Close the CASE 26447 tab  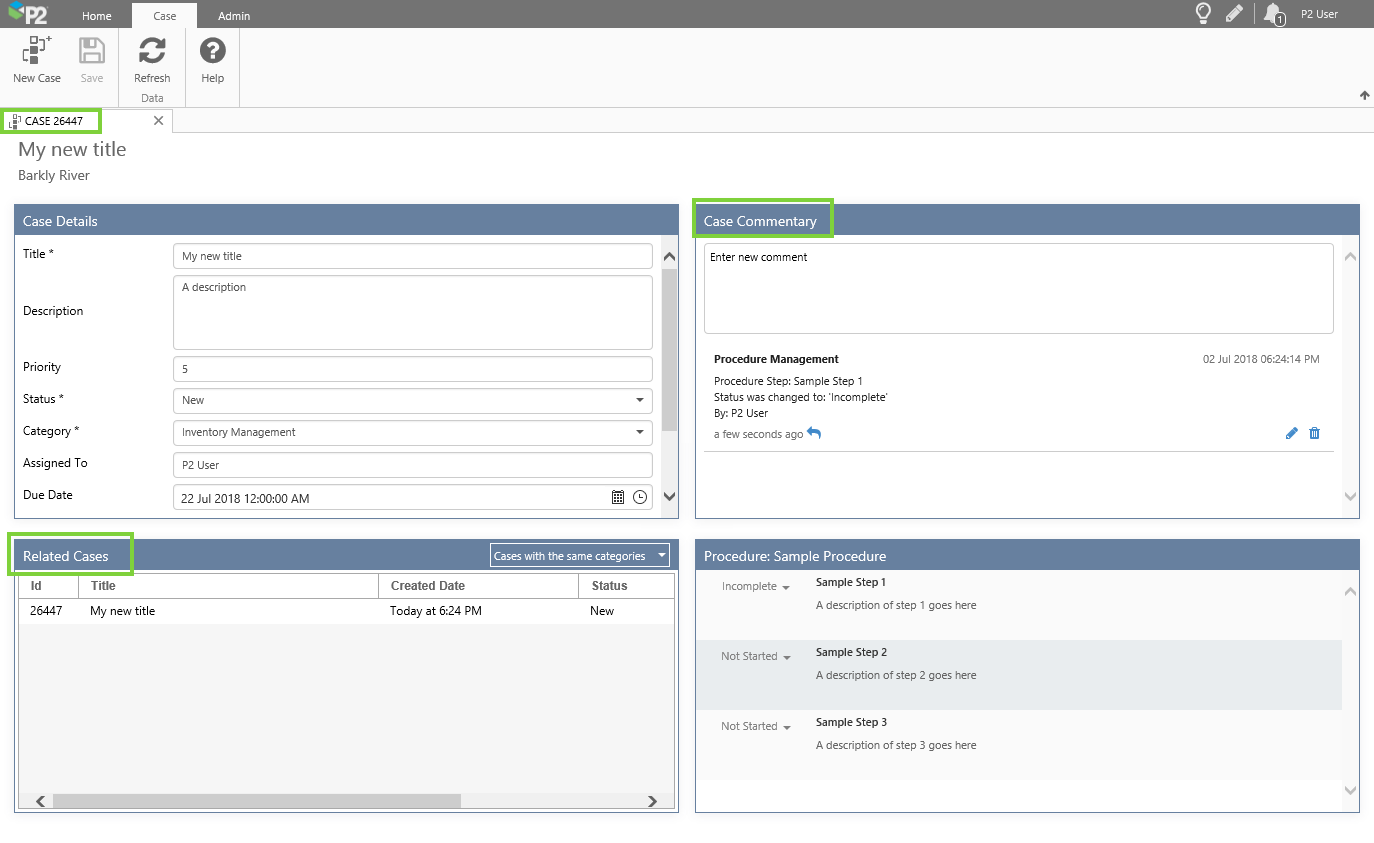[158, 121]
